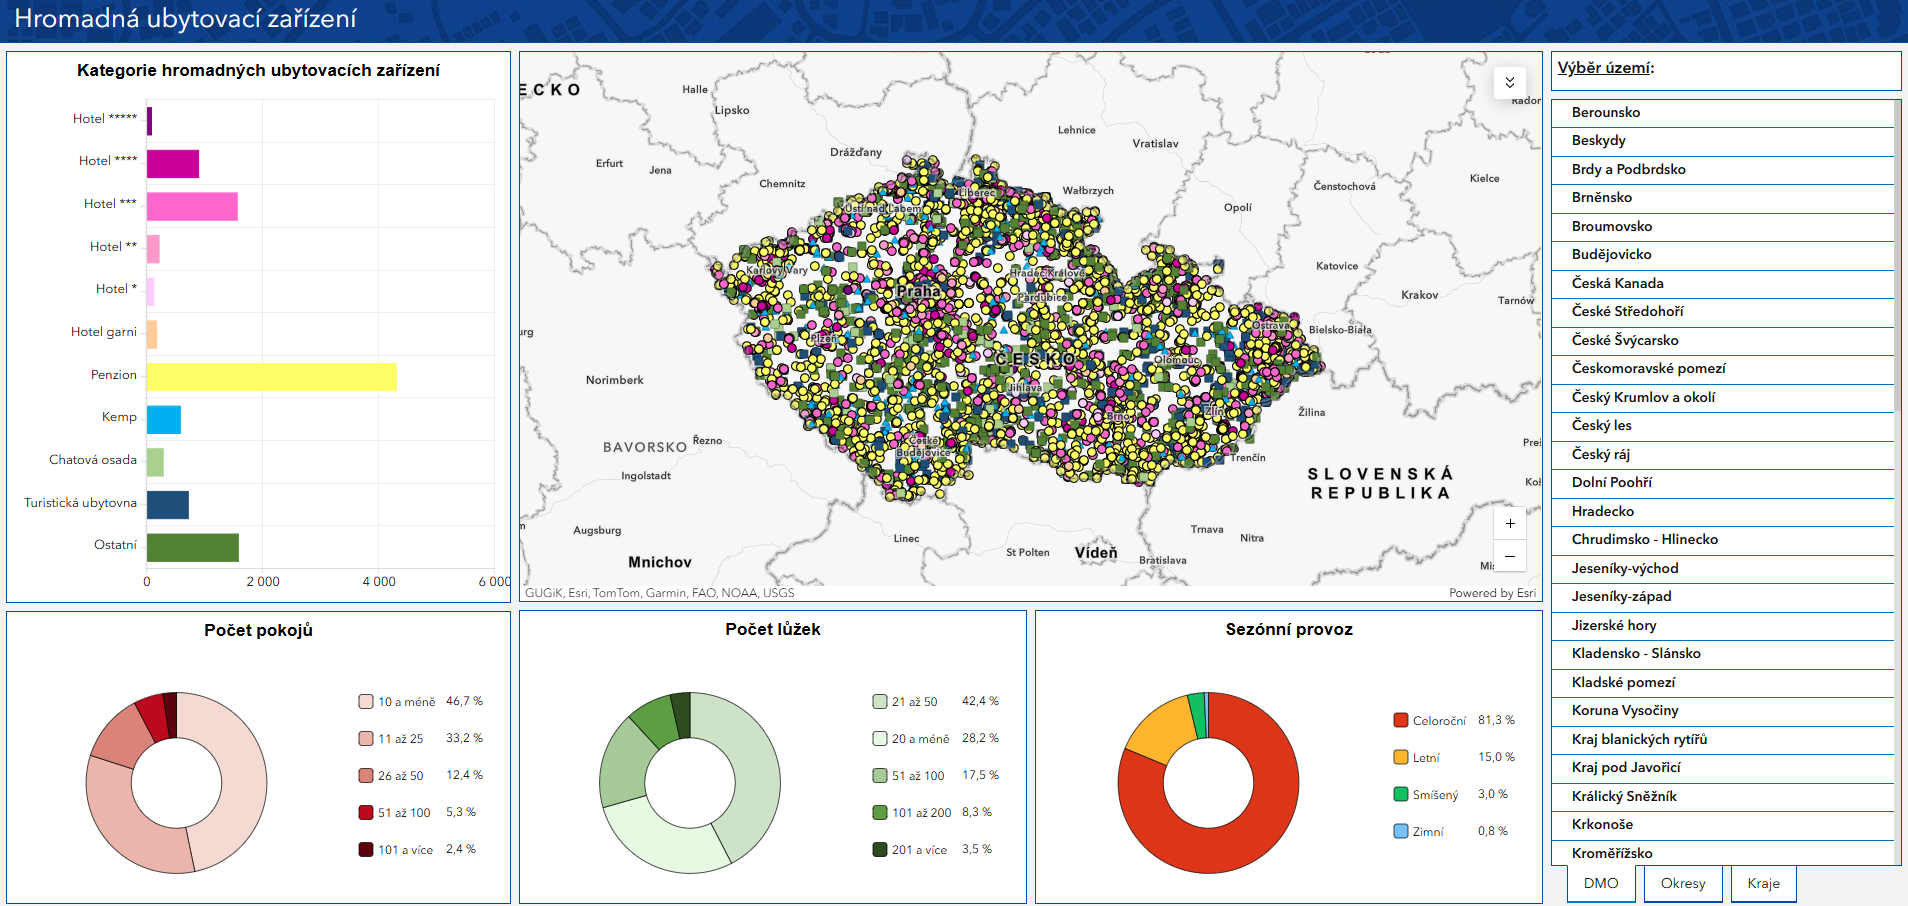1908x906 pixels.
Task: Expand the map collapse chevron button
Action: pyautogui.click(x=1510, y=82)
